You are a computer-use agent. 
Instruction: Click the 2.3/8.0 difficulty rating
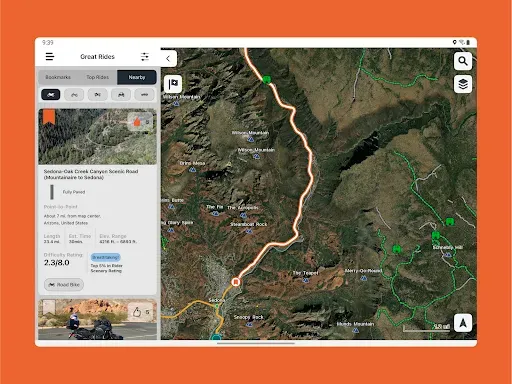coord(57,263)
